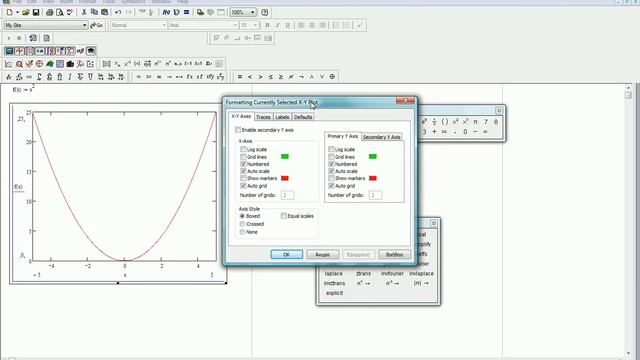Insert the determinant |x| operator
Image resolution: width=640 pixels, height=360 pixels.
(x=137, y=64)
